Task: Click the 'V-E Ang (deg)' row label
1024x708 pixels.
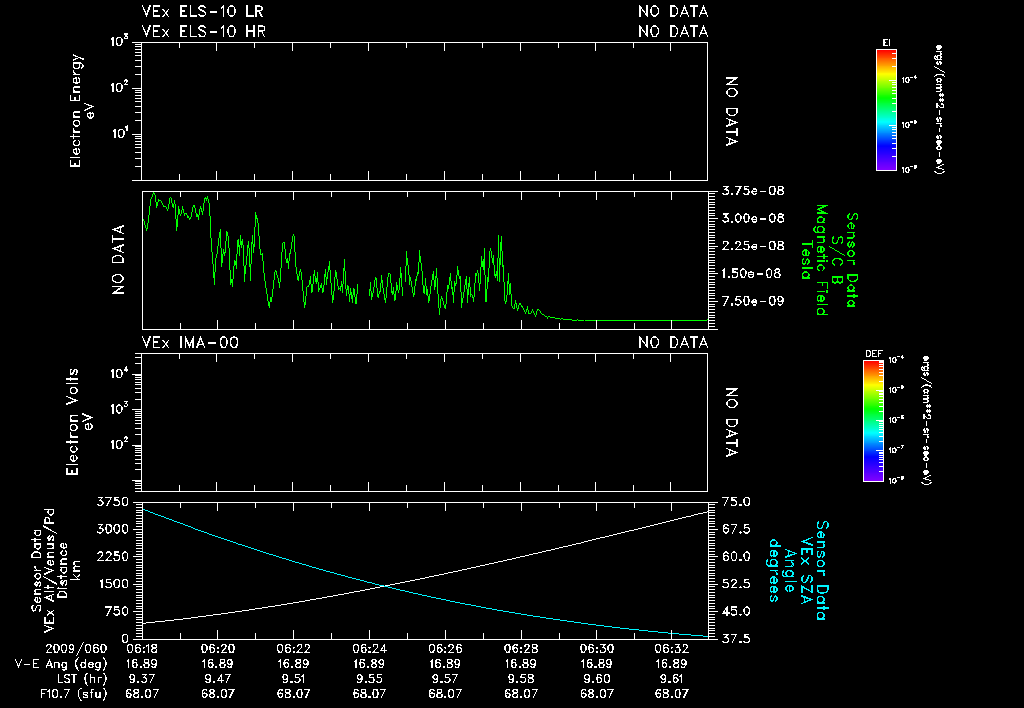Action: (61, 664)
